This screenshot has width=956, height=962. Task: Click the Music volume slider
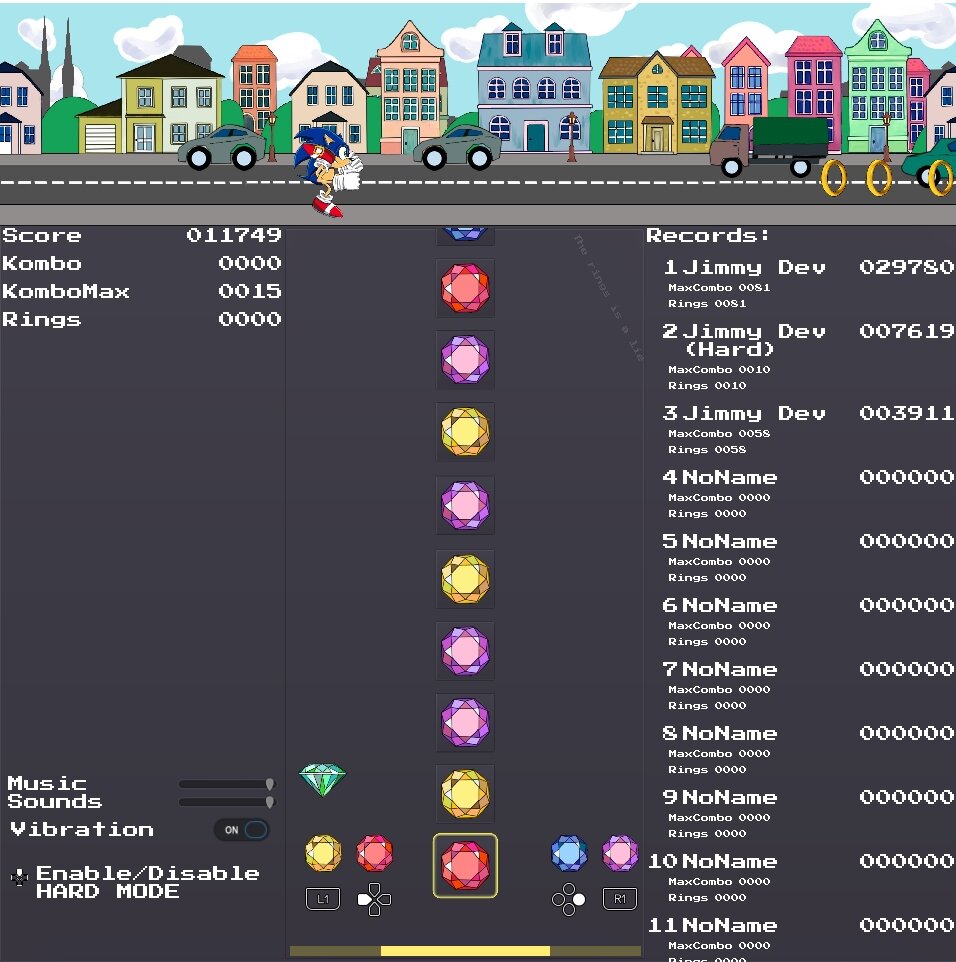tap(225, 784)
